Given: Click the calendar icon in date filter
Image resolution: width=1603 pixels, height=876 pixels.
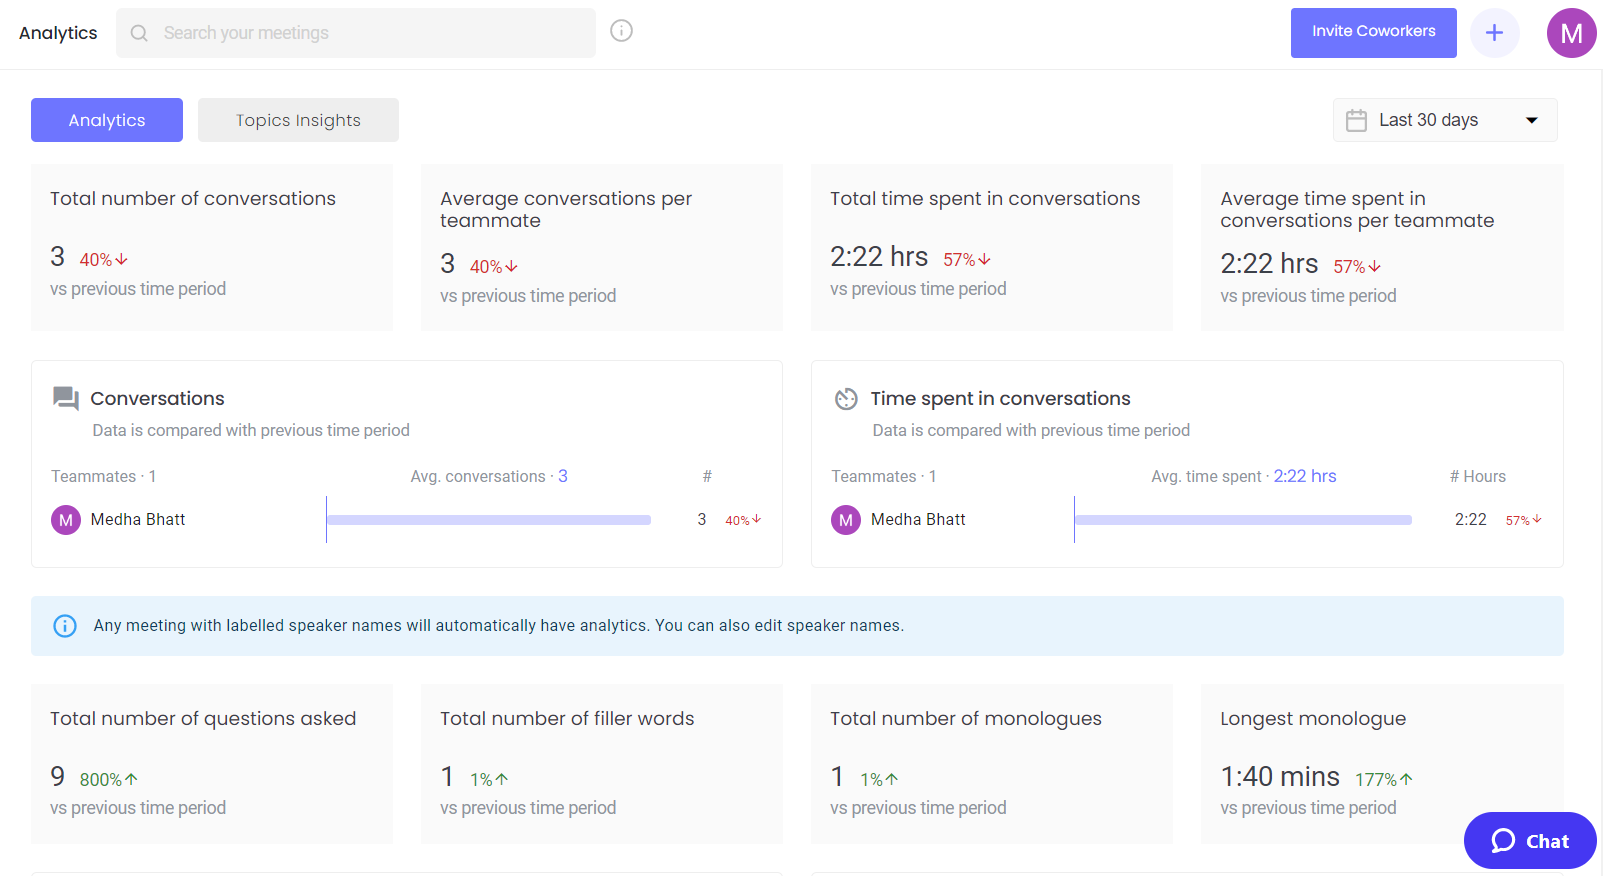Looking at the screenshot, I should click(x=1356, y=120).
